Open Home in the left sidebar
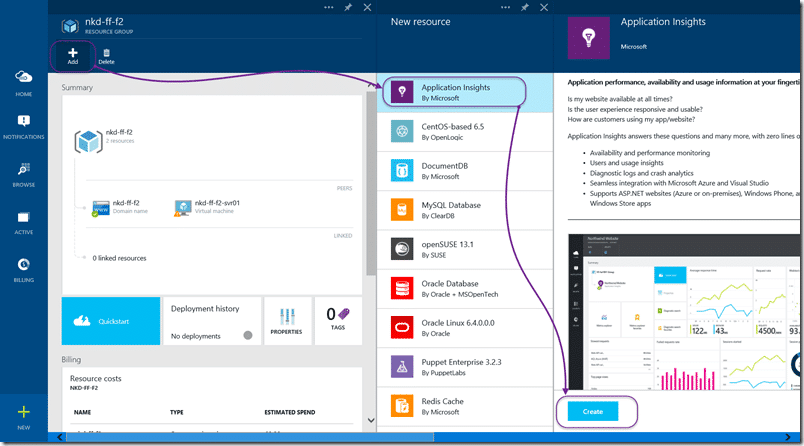 point(24,83)
